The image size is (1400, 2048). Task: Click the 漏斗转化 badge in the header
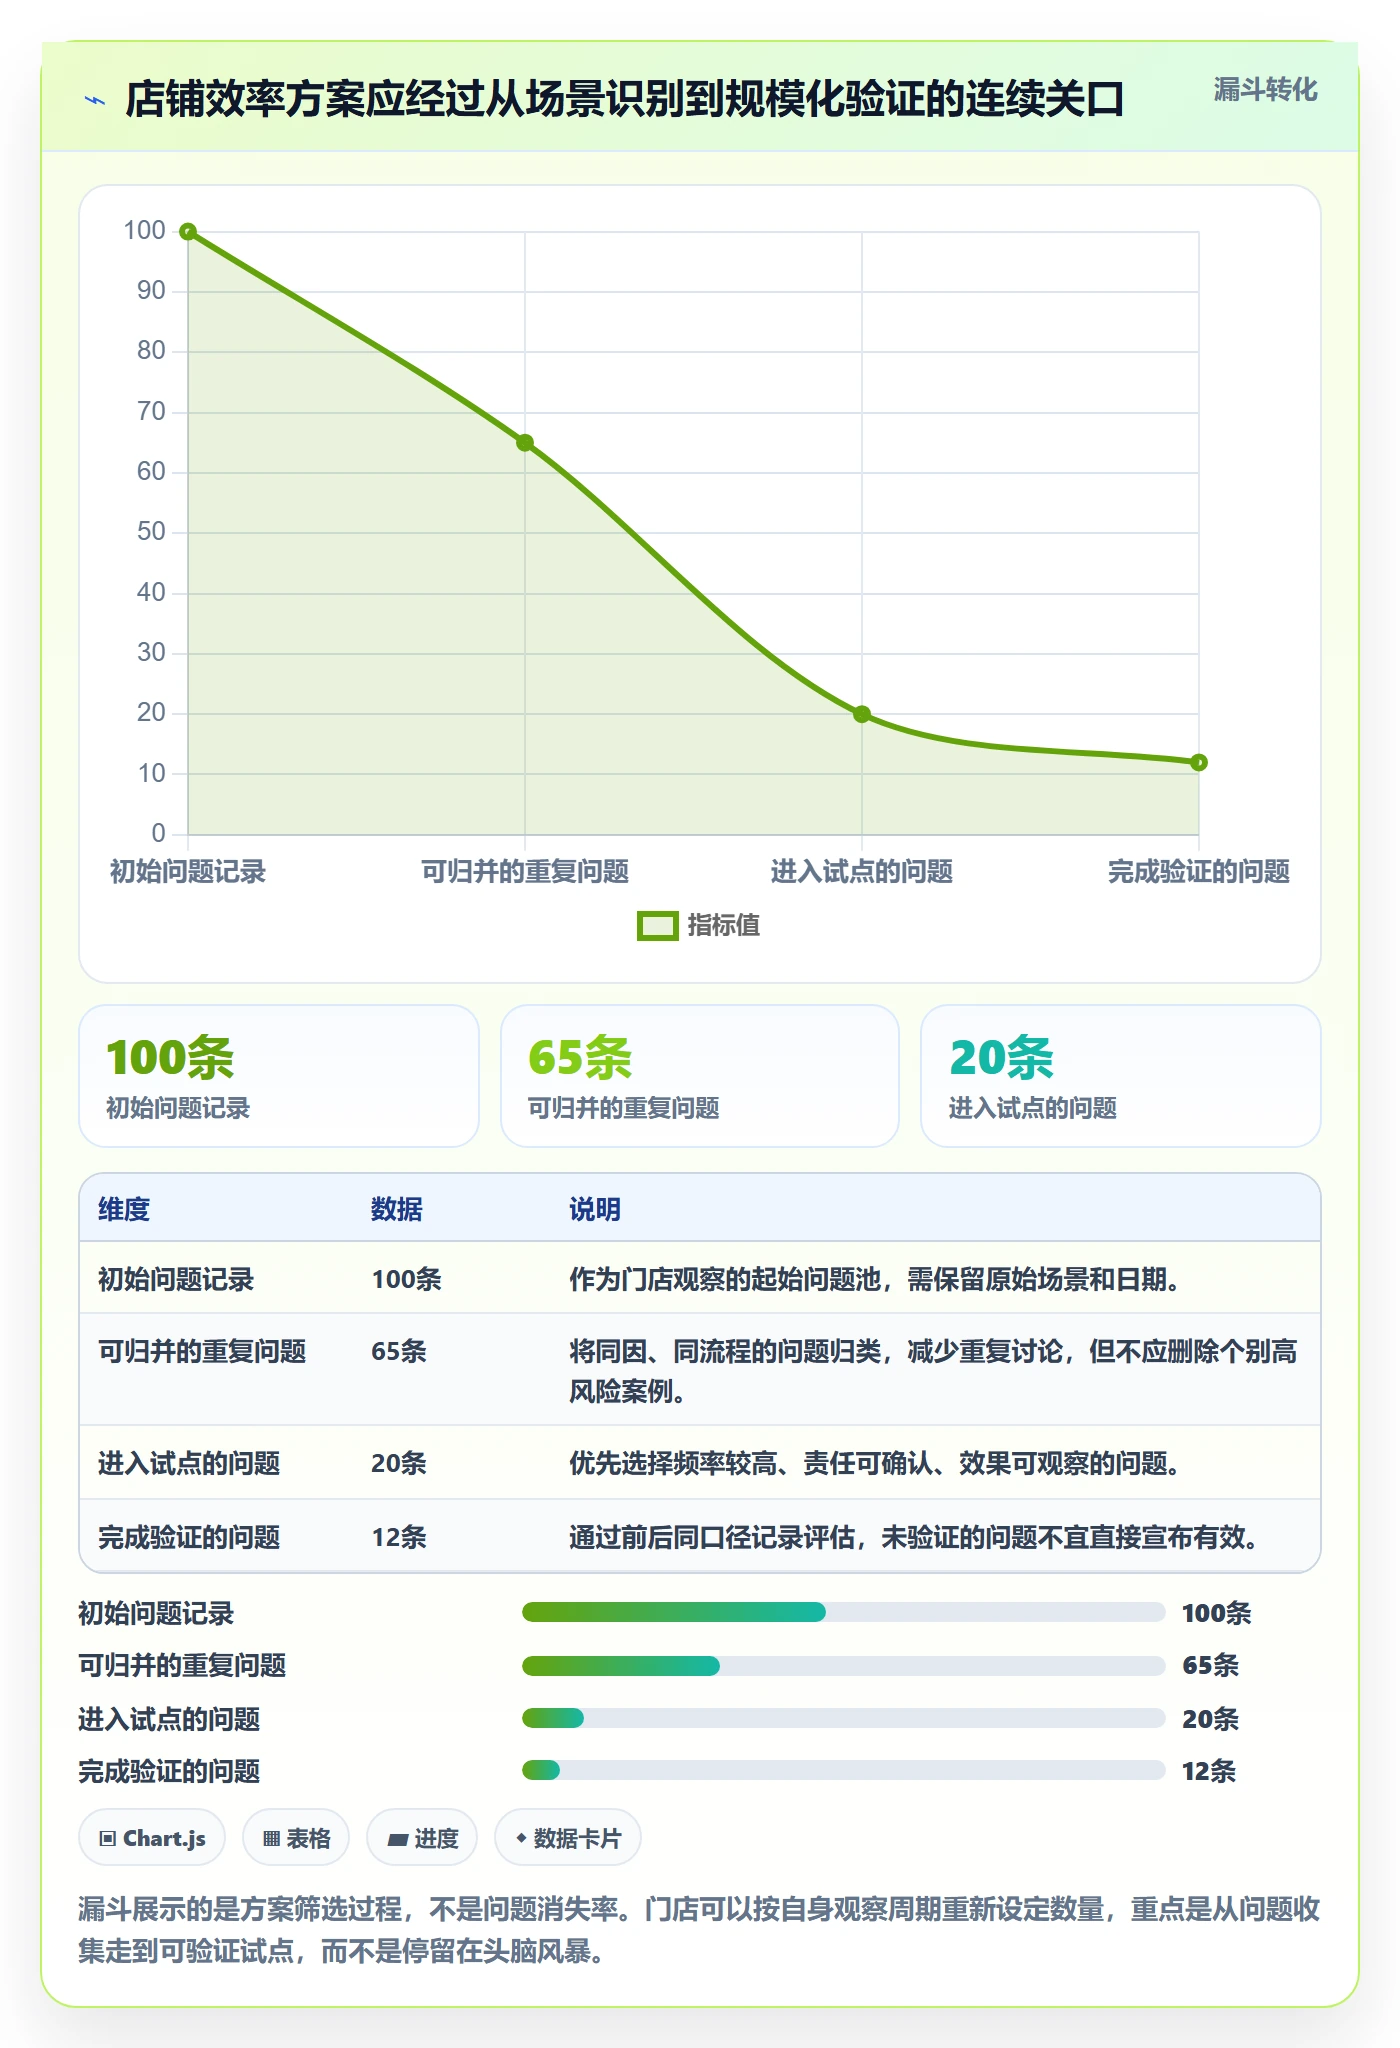[1265, 90]
